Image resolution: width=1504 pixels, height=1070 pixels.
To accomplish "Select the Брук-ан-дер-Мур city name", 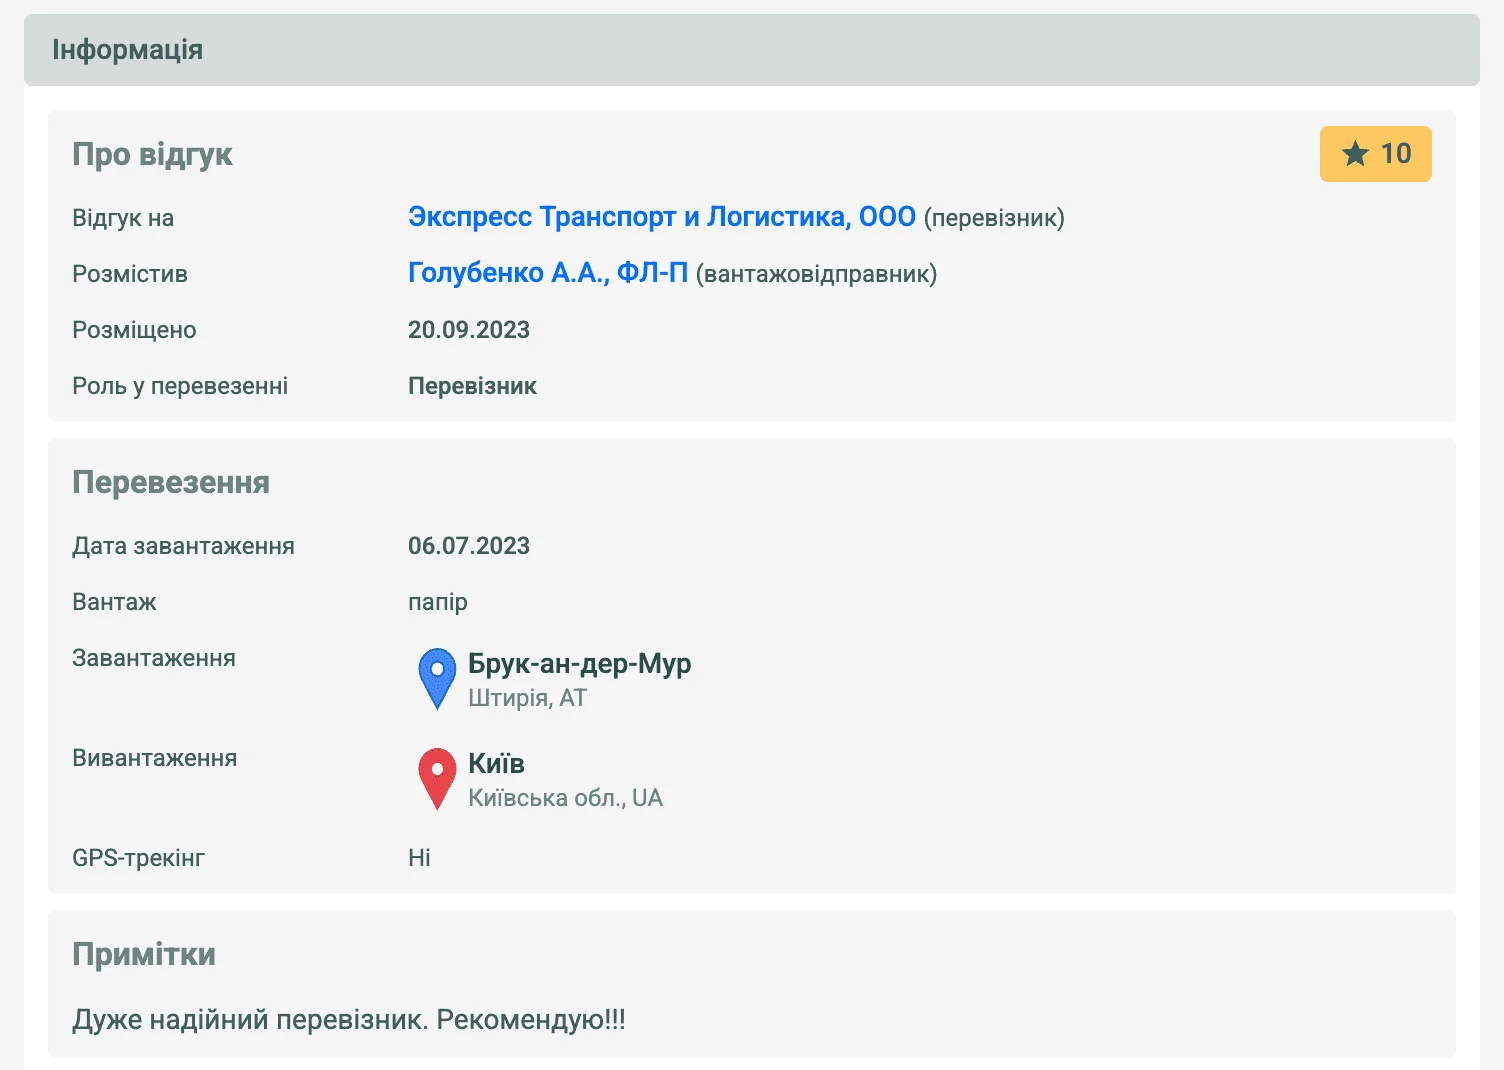I will coord(579,664).
